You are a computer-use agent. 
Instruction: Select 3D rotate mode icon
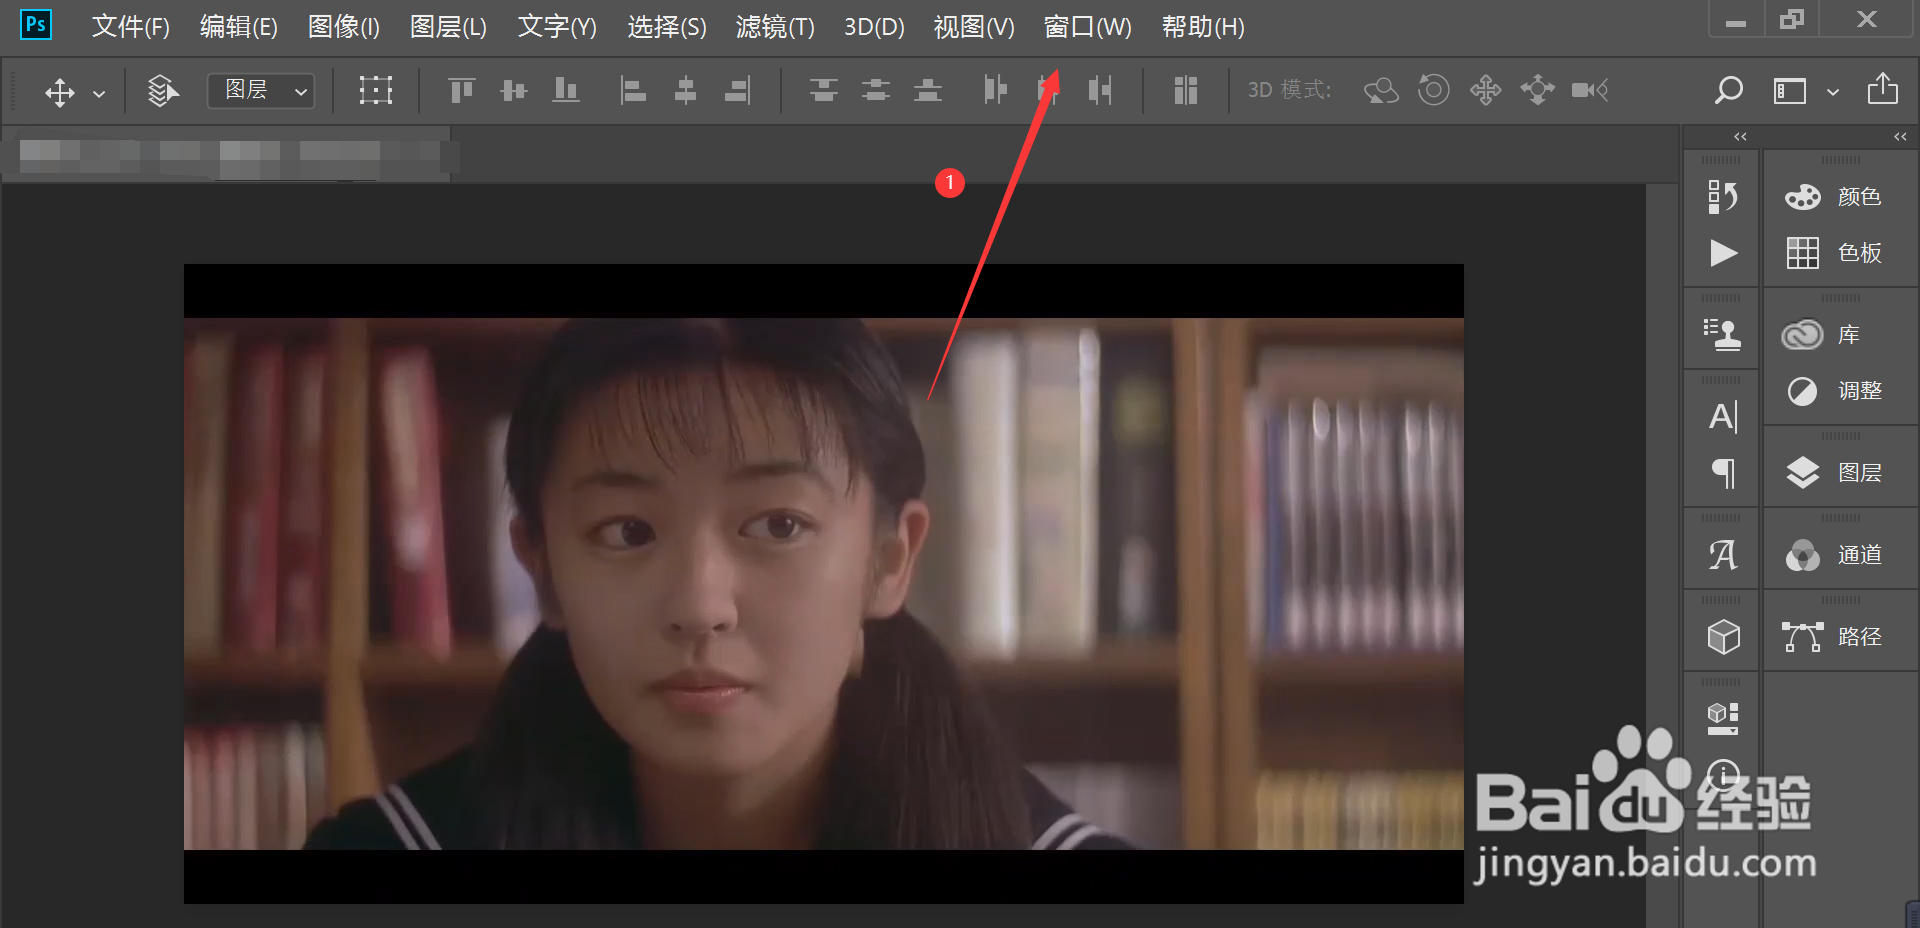tap(1381, 91)
